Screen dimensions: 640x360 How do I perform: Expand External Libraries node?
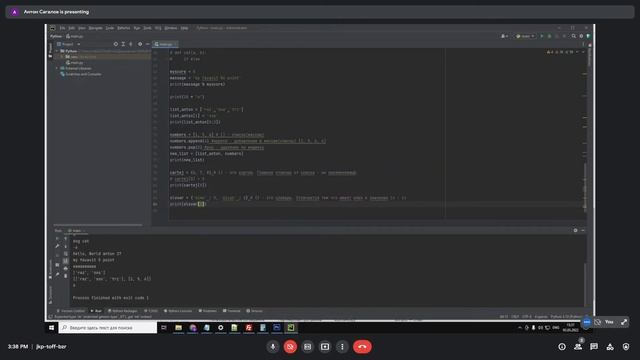pos(57,68)
